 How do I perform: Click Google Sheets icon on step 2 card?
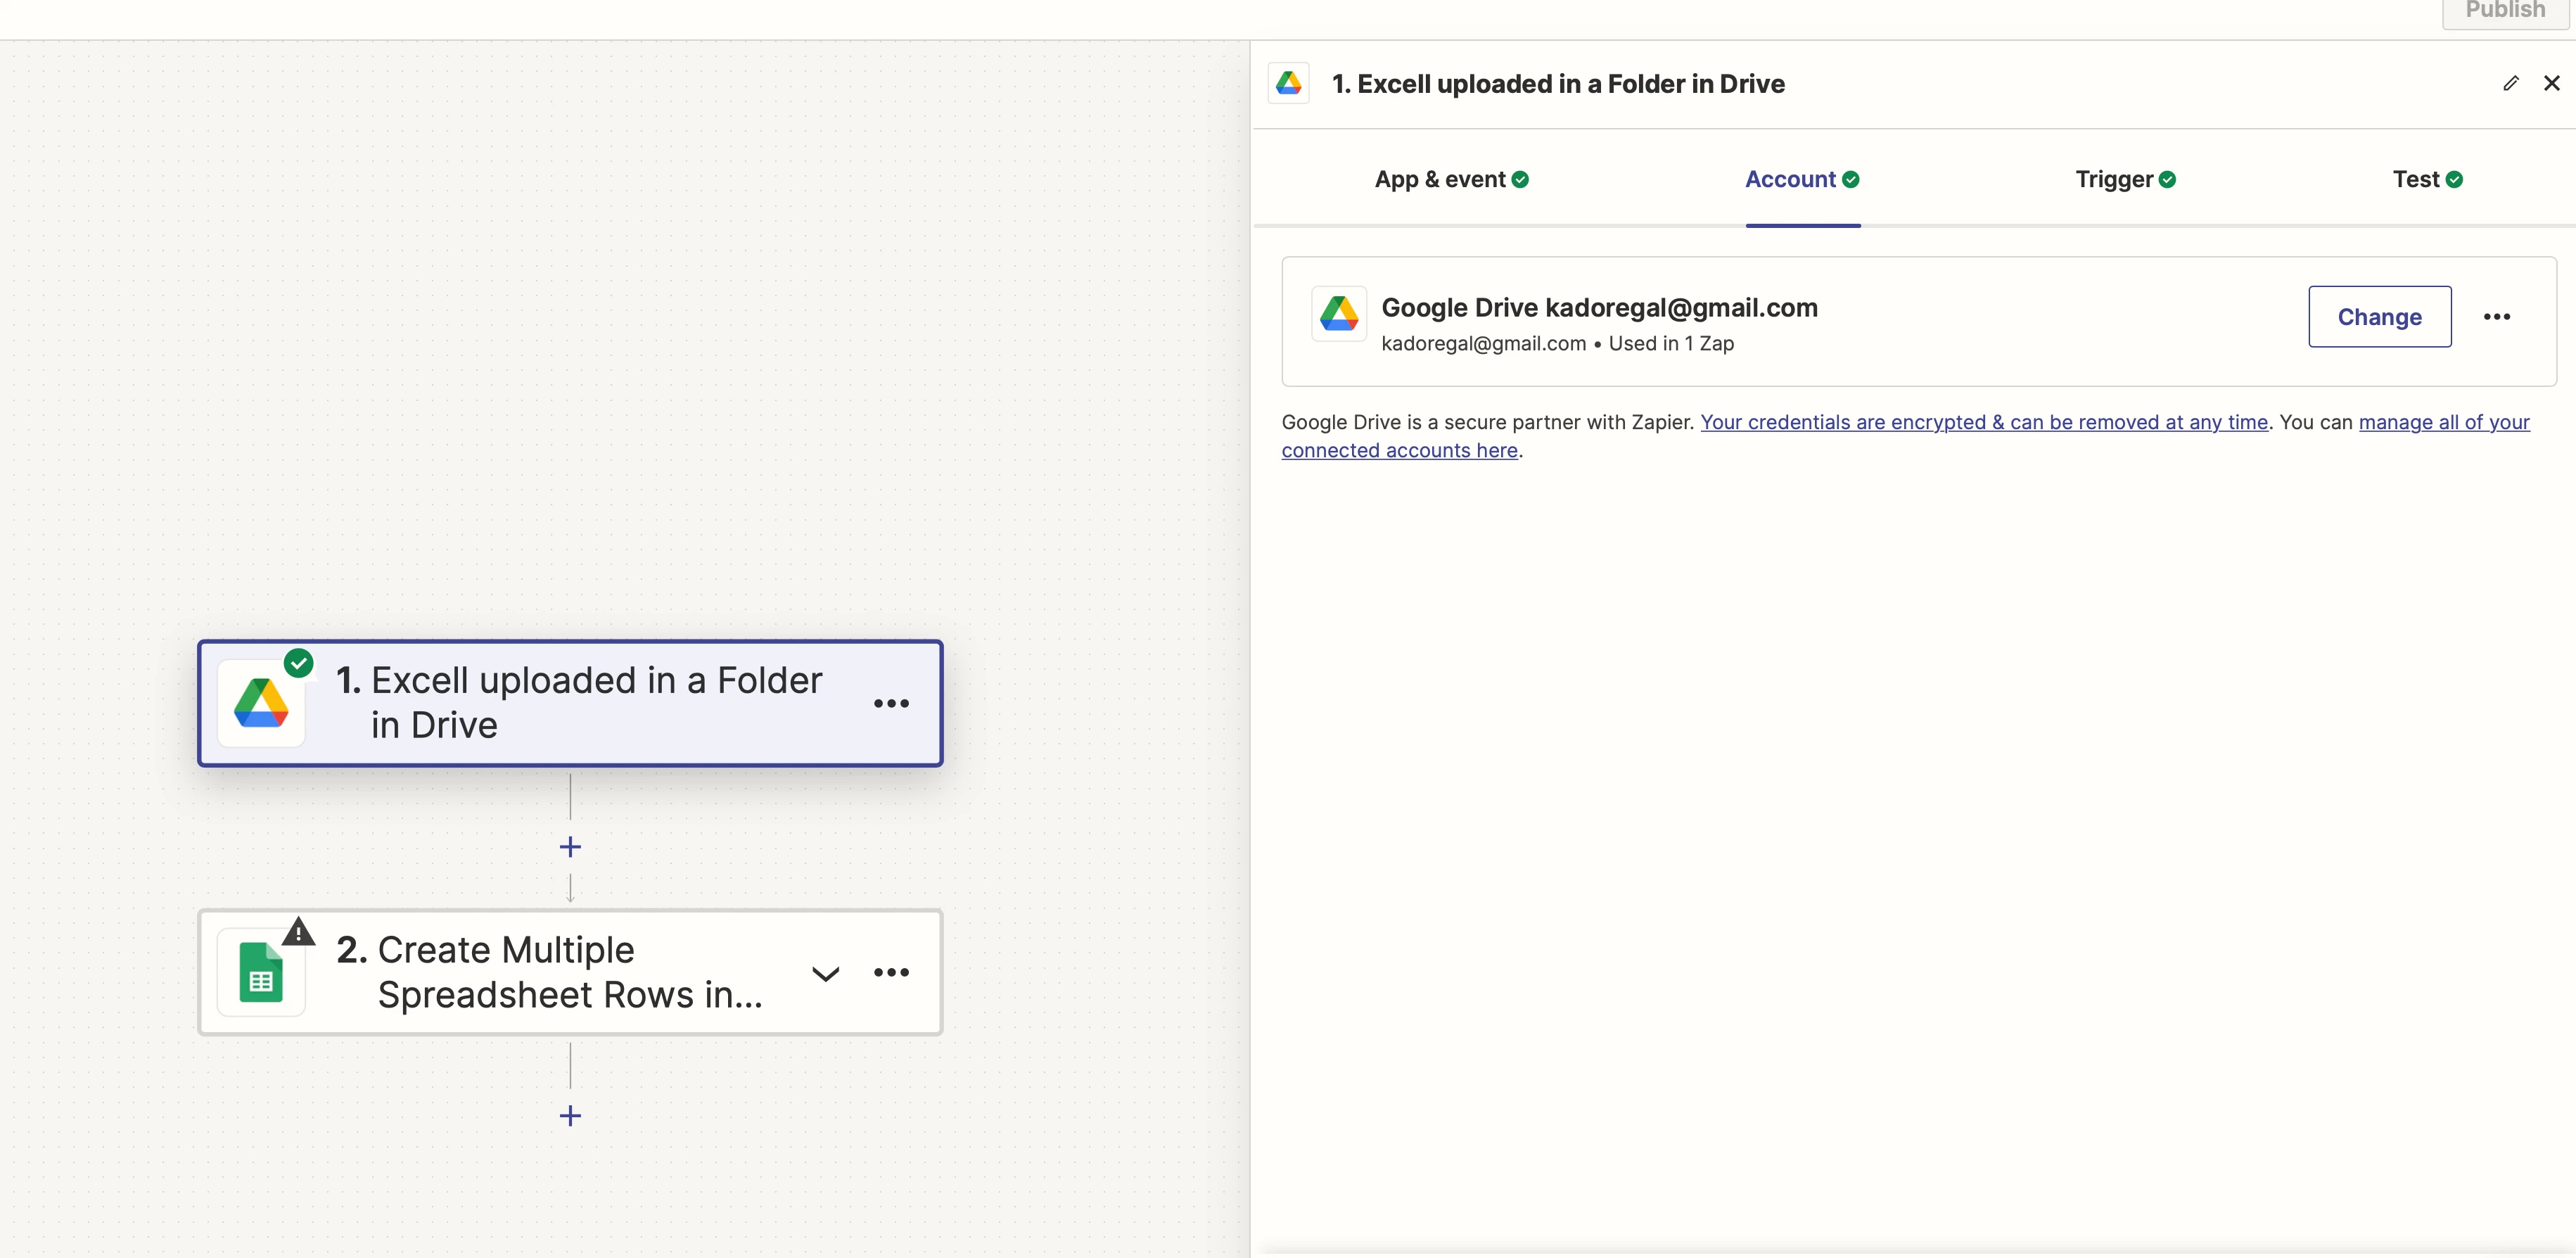tap(261, 972)
